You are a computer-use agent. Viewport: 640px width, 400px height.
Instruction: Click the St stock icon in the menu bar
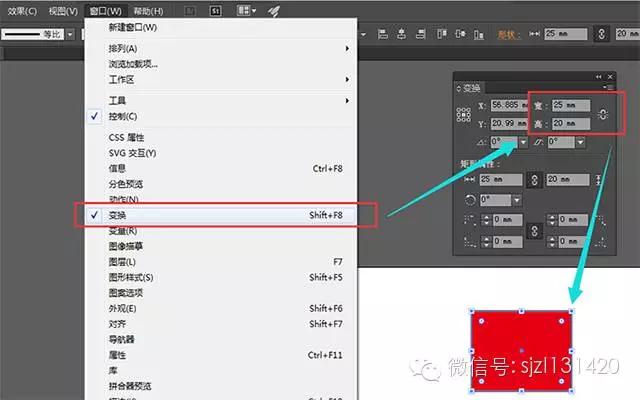[x=216, y=11]
